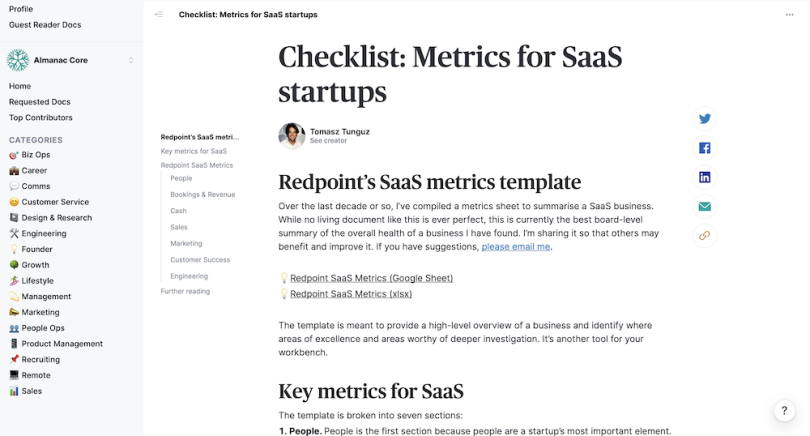Expand the Almanac Core workspace switcher

(x=131, y=60)
